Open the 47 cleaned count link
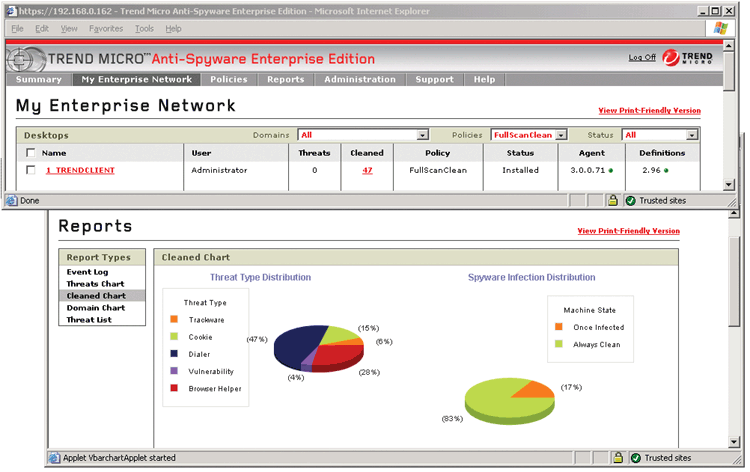Viewport: 750px width, 472px height. tap(367, 171)
